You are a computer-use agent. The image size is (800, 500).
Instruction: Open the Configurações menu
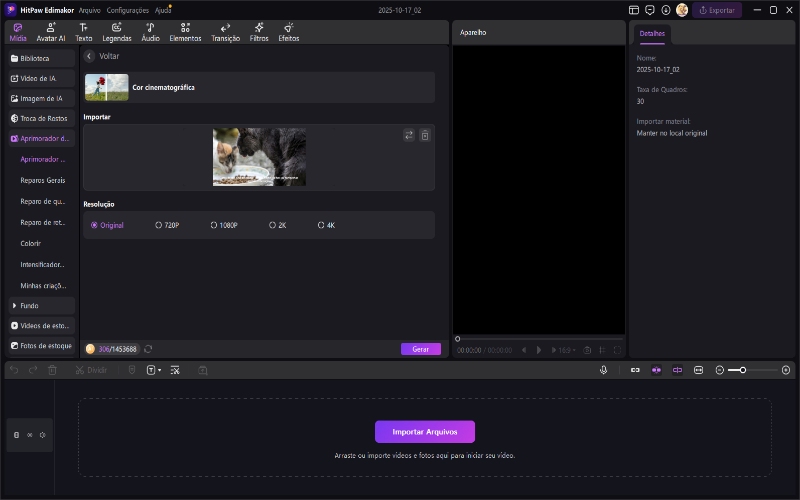tap(128, 10)
